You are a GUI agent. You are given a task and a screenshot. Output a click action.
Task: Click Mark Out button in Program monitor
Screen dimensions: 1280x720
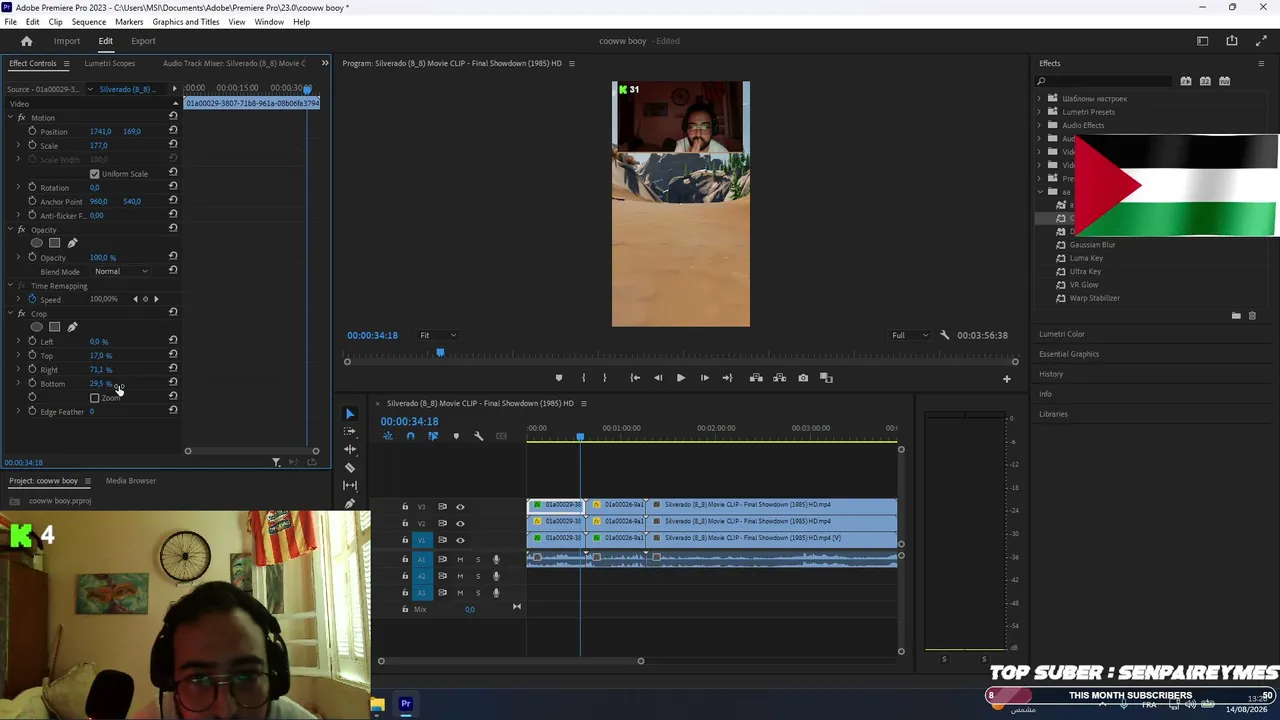604,378
